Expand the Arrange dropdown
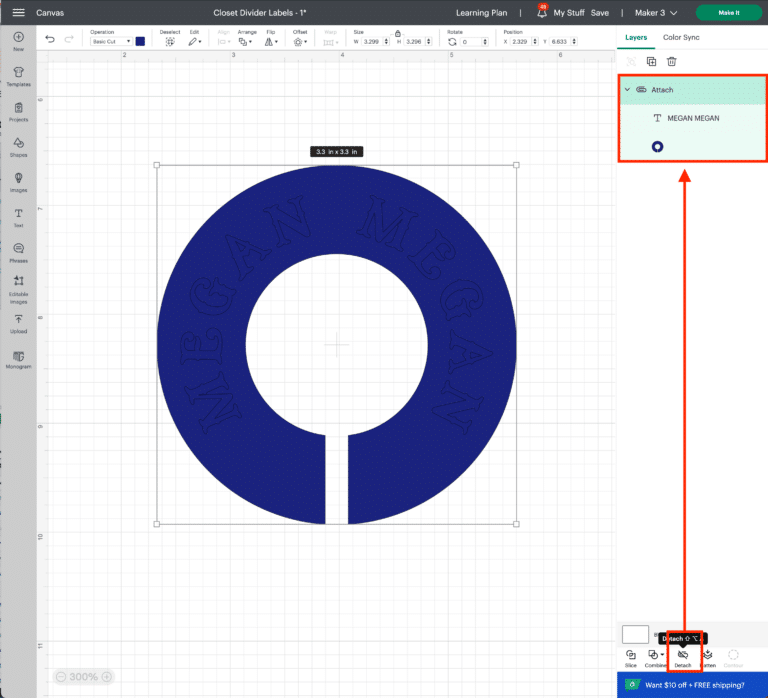The image size is (768, 698). point(247,42)
